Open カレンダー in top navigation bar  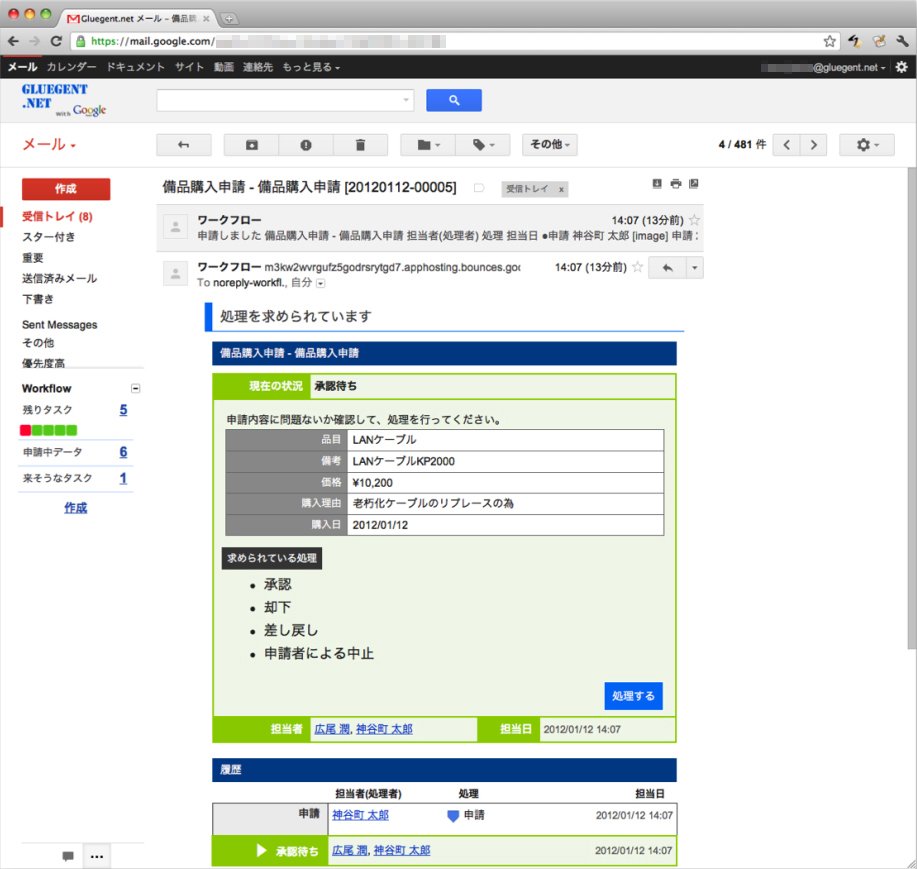[71, 67]
